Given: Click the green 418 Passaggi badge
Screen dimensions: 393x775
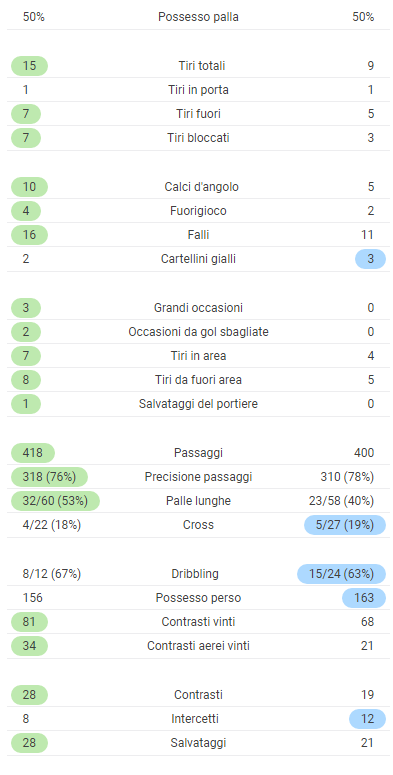Looking at the screenshot, I should tap(33, 453).
